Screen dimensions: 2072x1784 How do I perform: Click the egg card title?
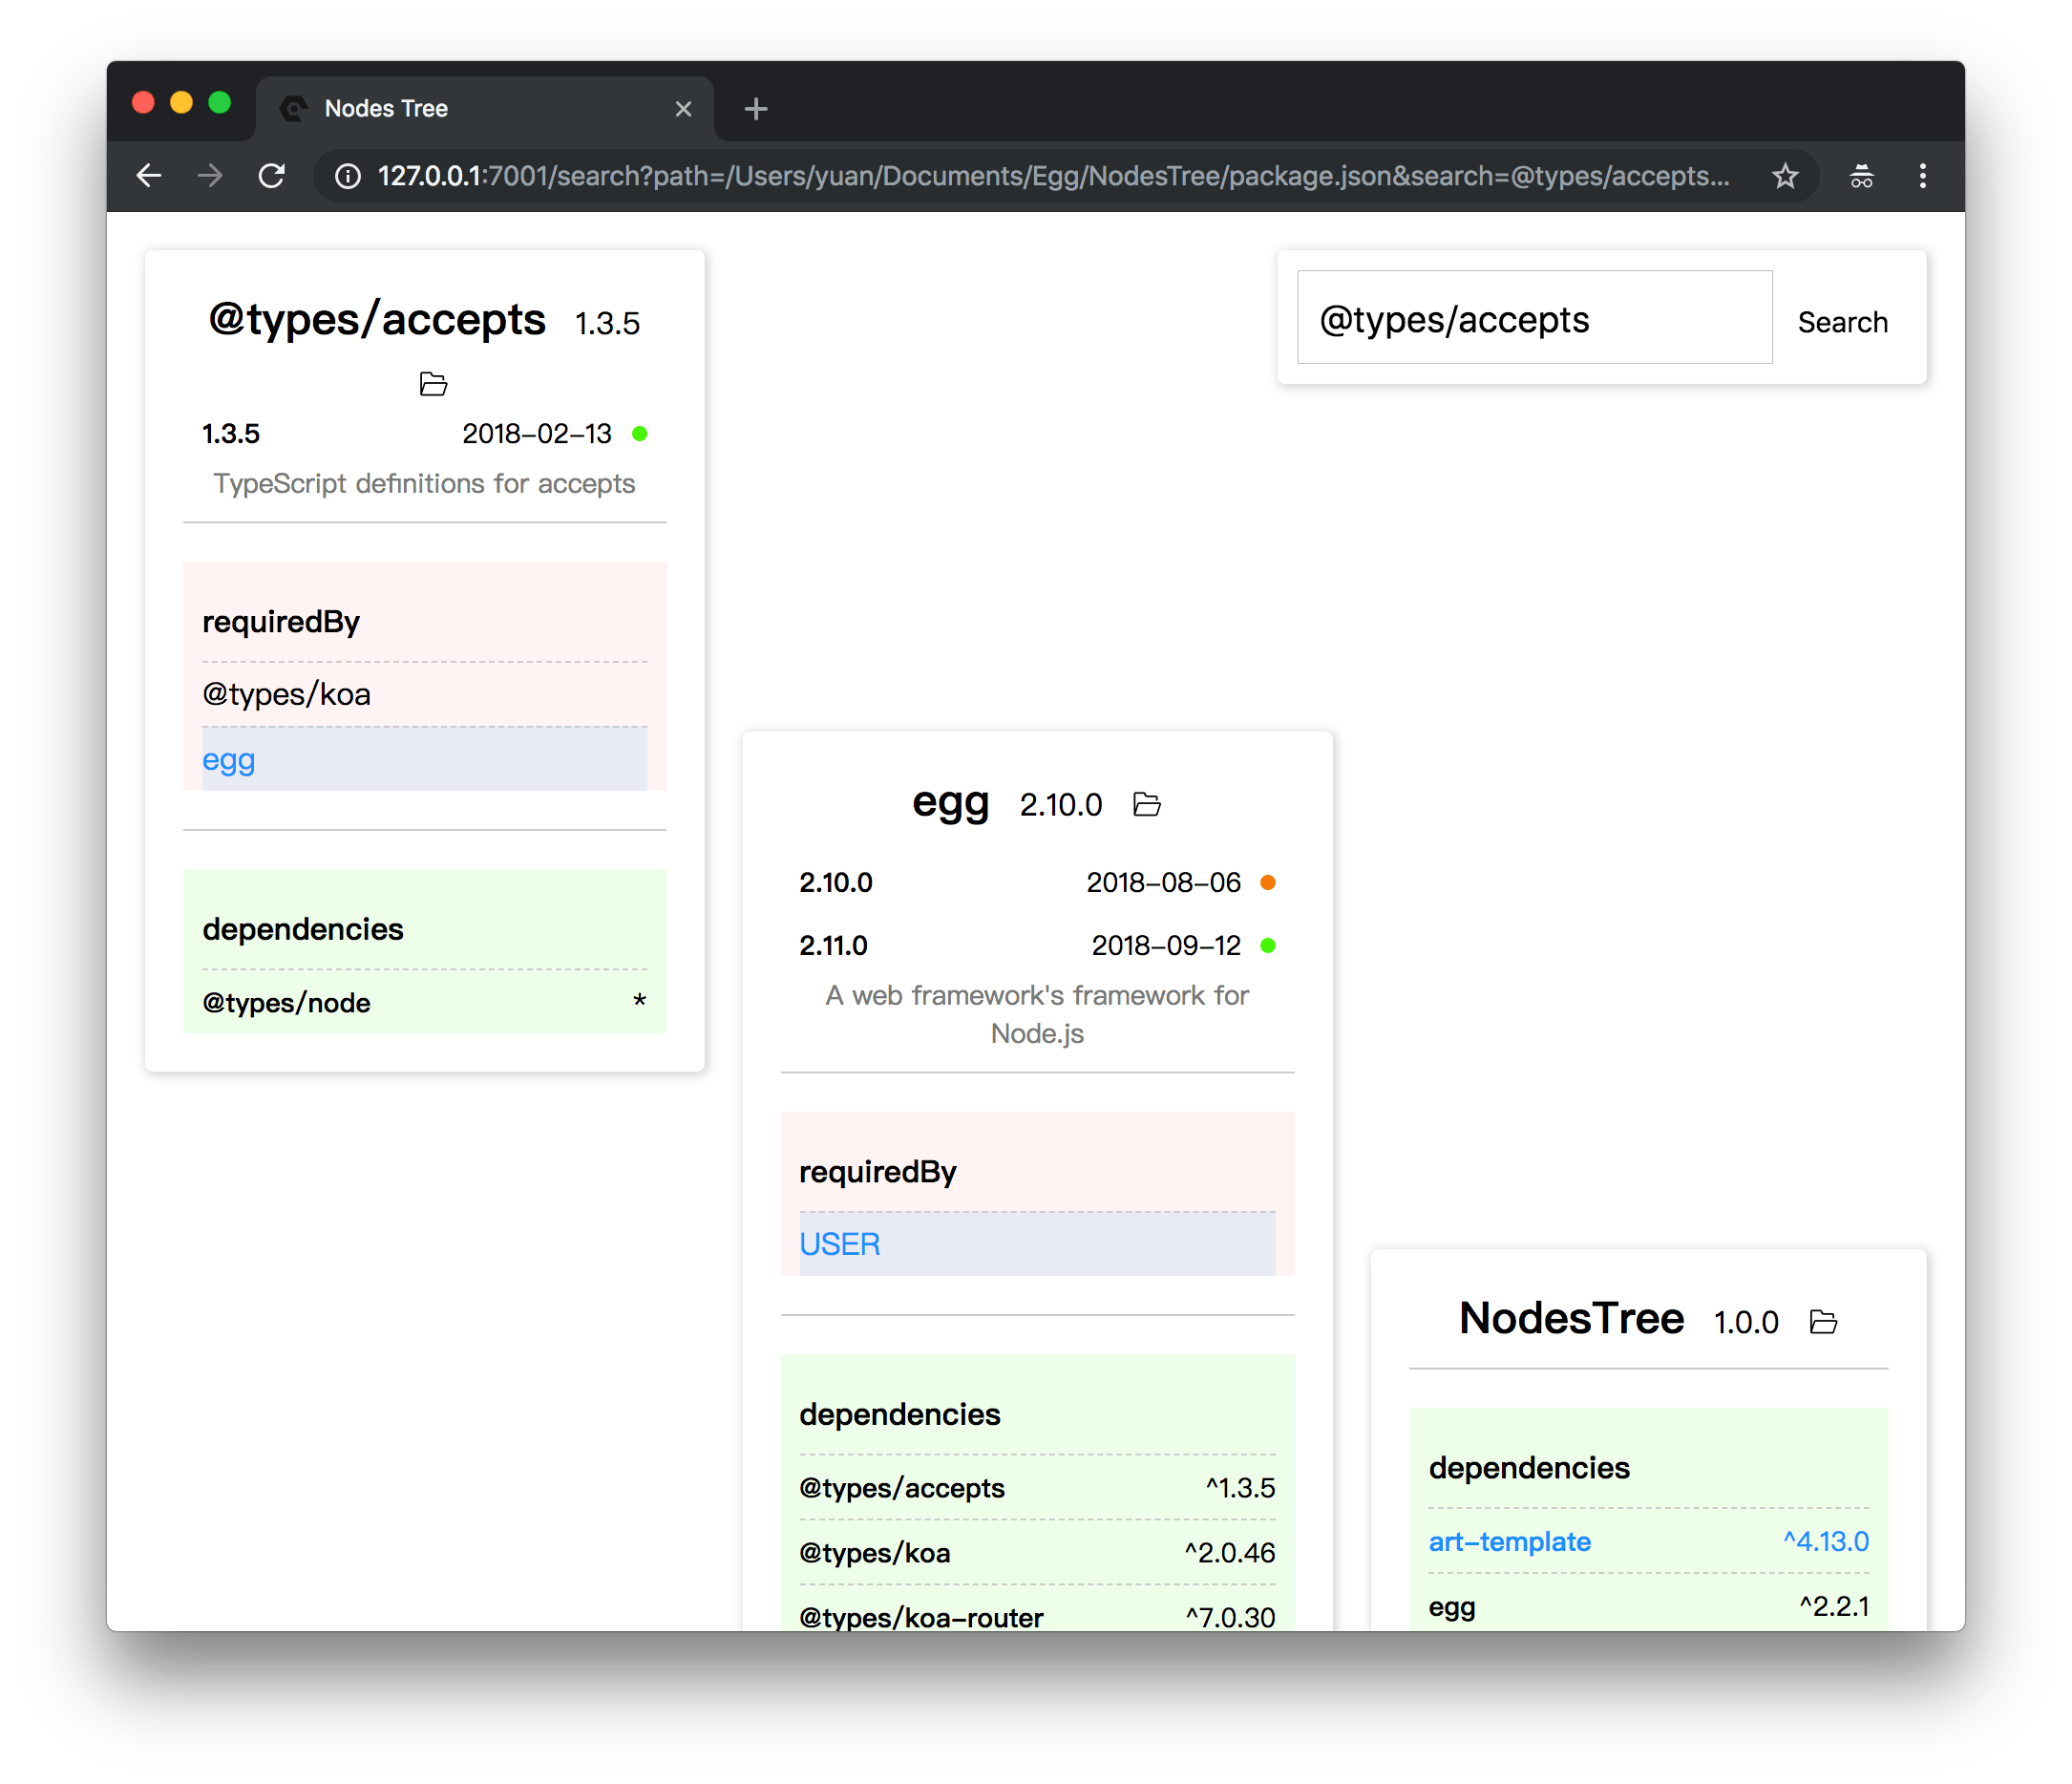coord(950,802)
